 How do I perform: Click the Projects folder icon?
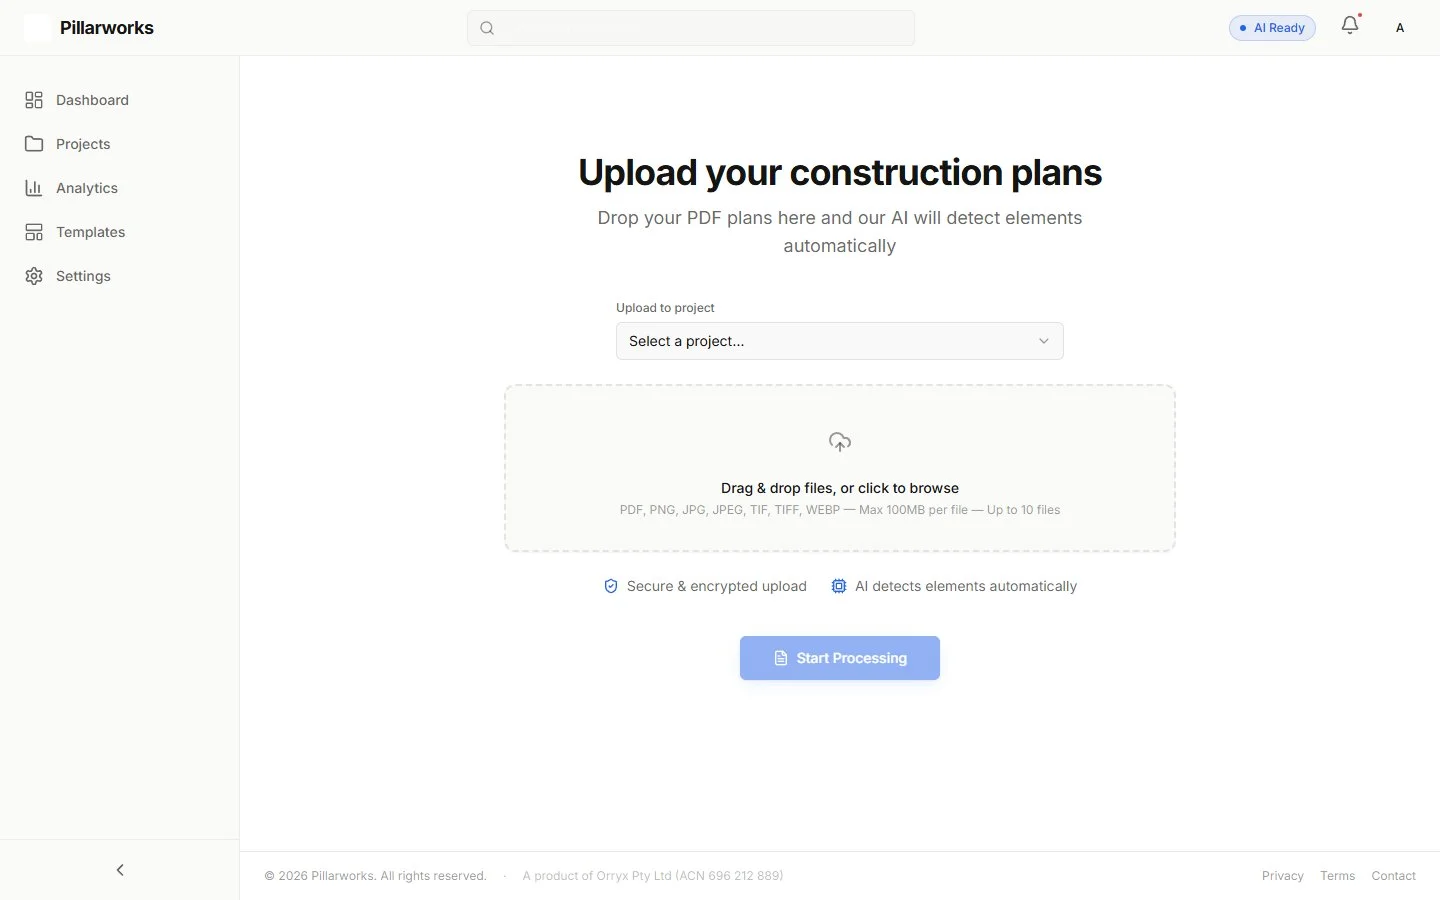[34, 144]
